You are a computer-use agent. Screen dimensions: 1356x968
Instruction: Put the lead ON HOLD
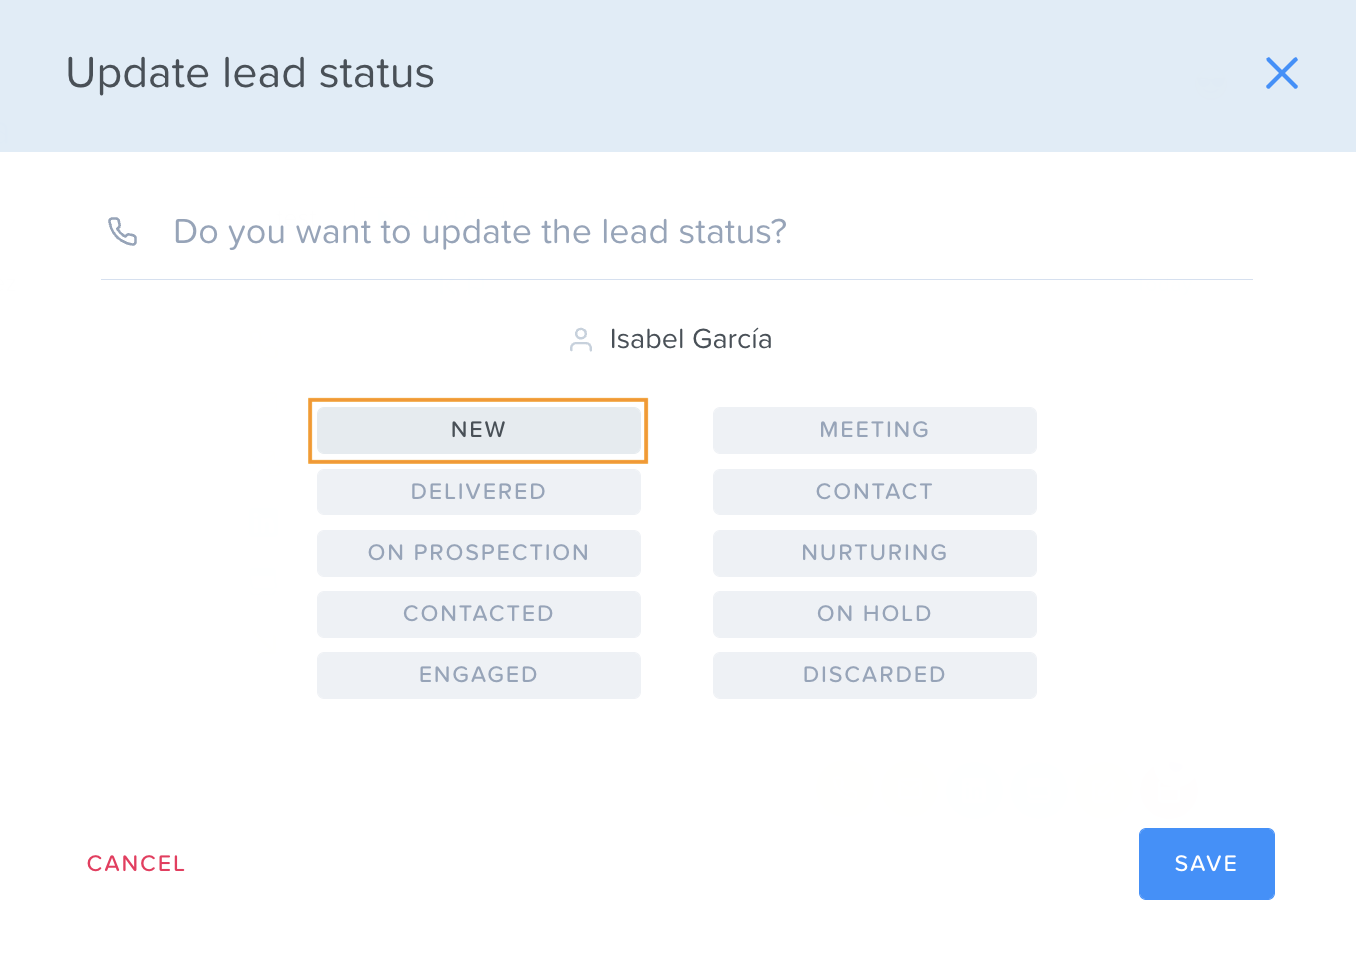(x=874, y=614)
